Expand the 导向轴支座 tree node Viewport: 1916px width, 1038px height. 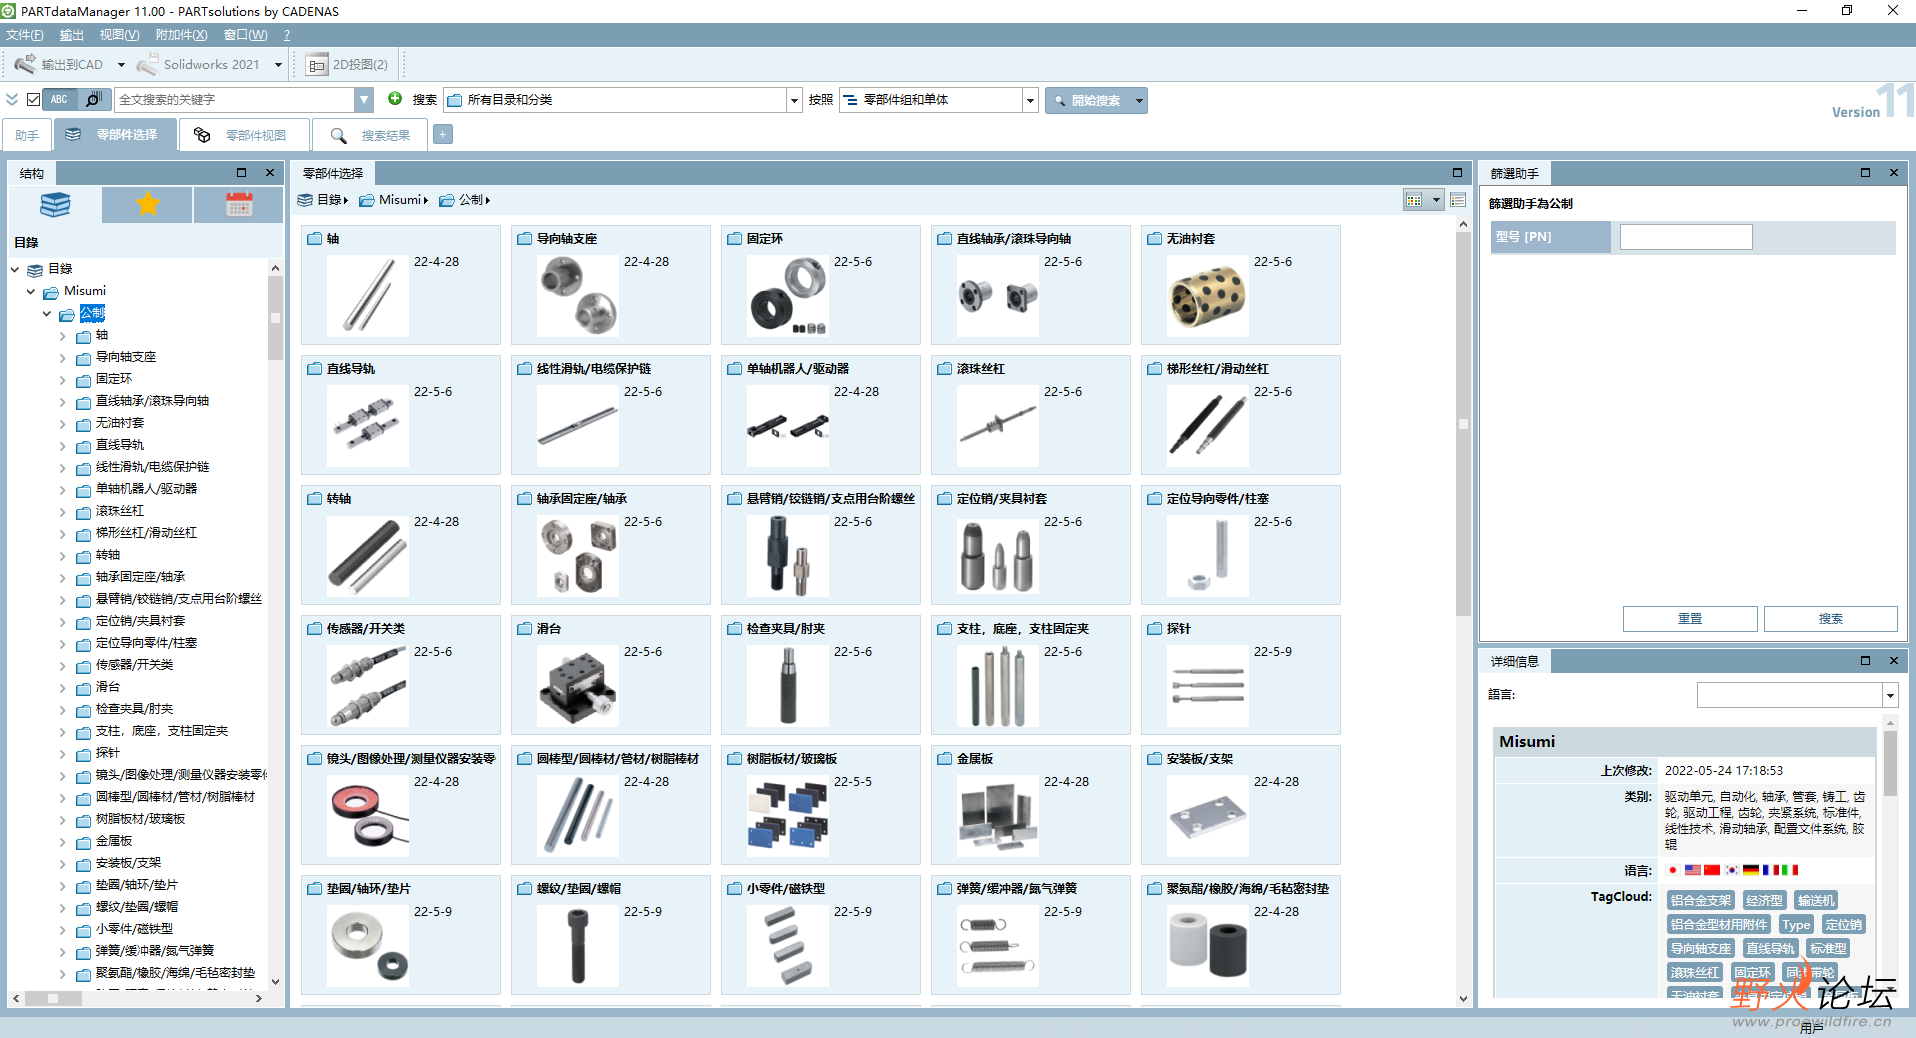click(x=63, y=358)
